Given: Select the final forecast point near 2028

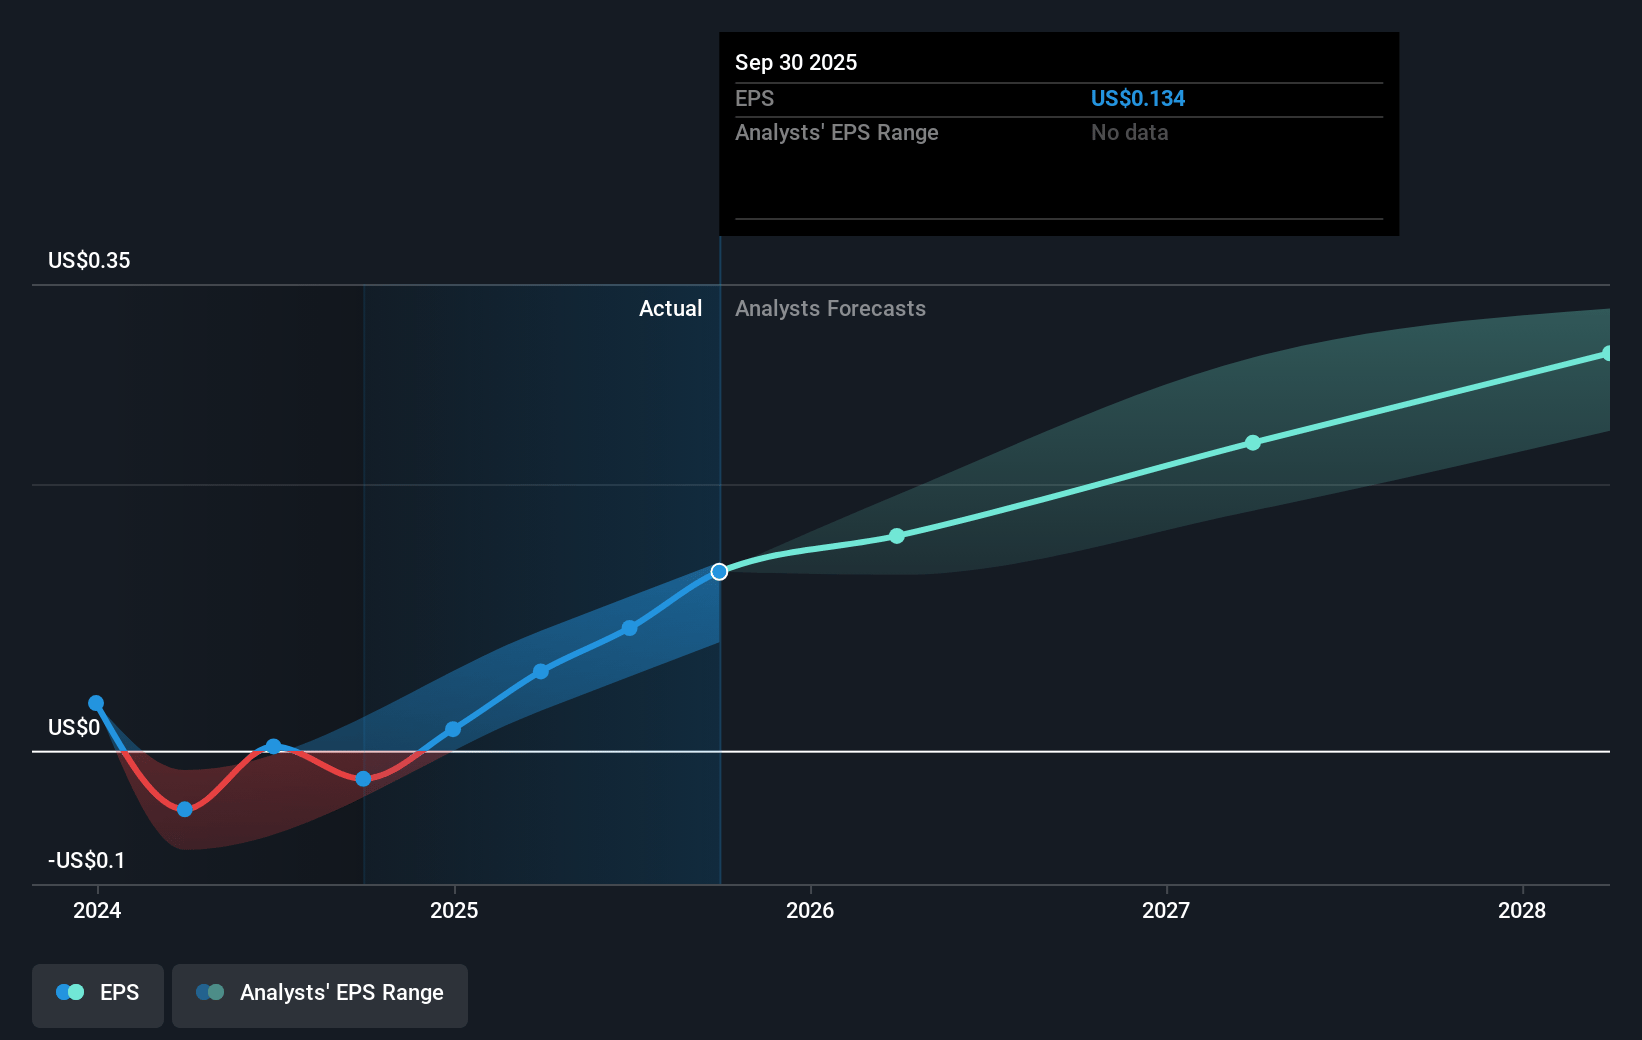Looking at the screenshot, I should (x=1607, y=353).
